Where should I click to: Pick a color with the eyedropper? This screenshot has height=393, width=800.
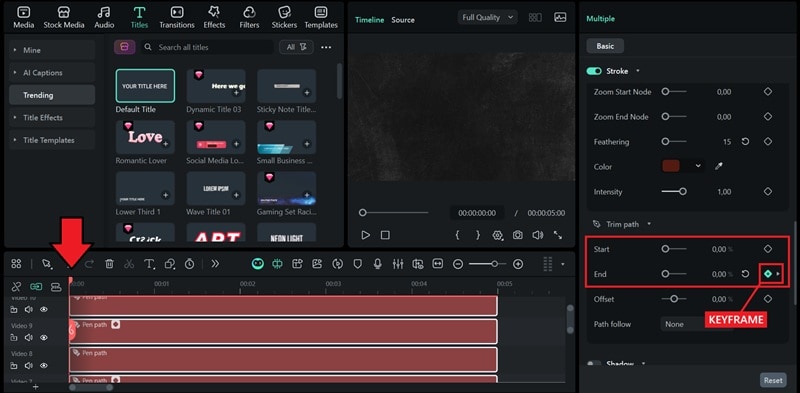tap(719, 166)
